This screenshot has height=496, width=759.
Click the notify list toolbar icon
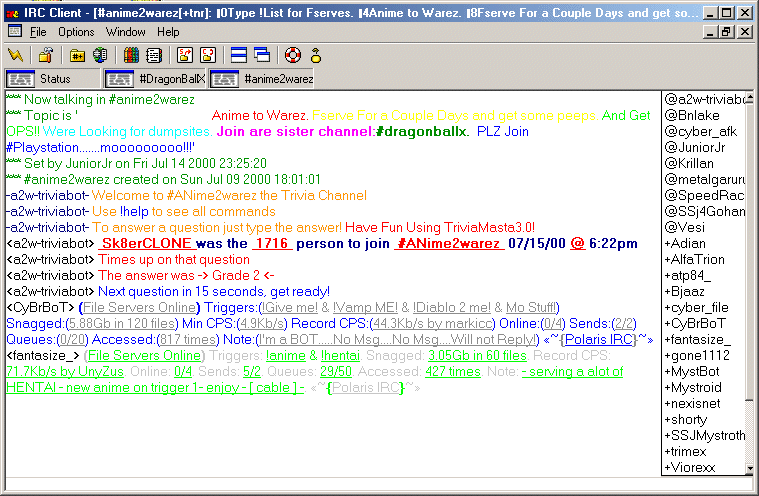click(x=154, y=54)
